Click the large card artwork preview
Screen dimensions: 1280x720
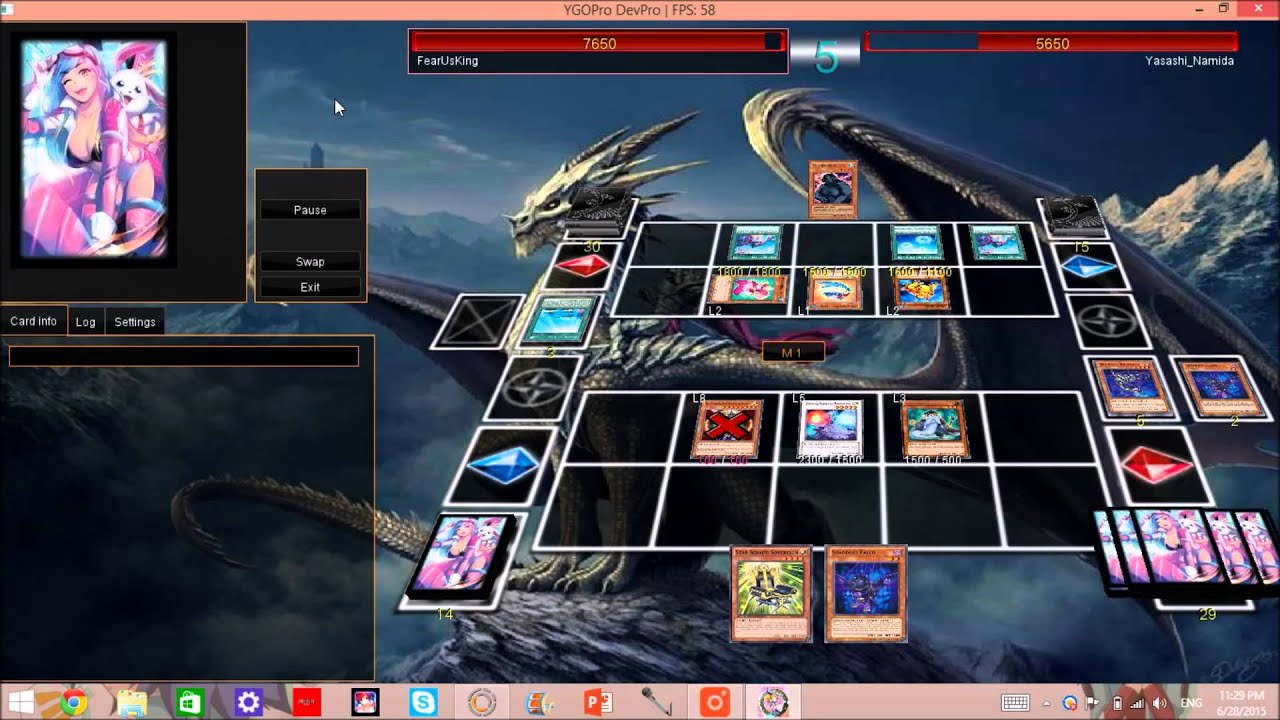click(x=94, y=149)
